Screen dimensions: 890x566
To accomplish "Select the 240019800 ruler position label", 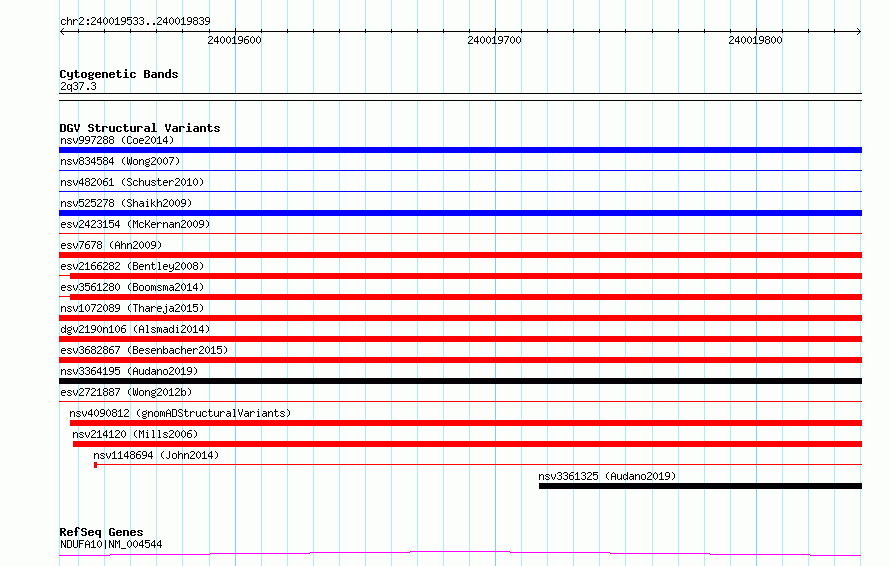I will (x=755, y=40).
